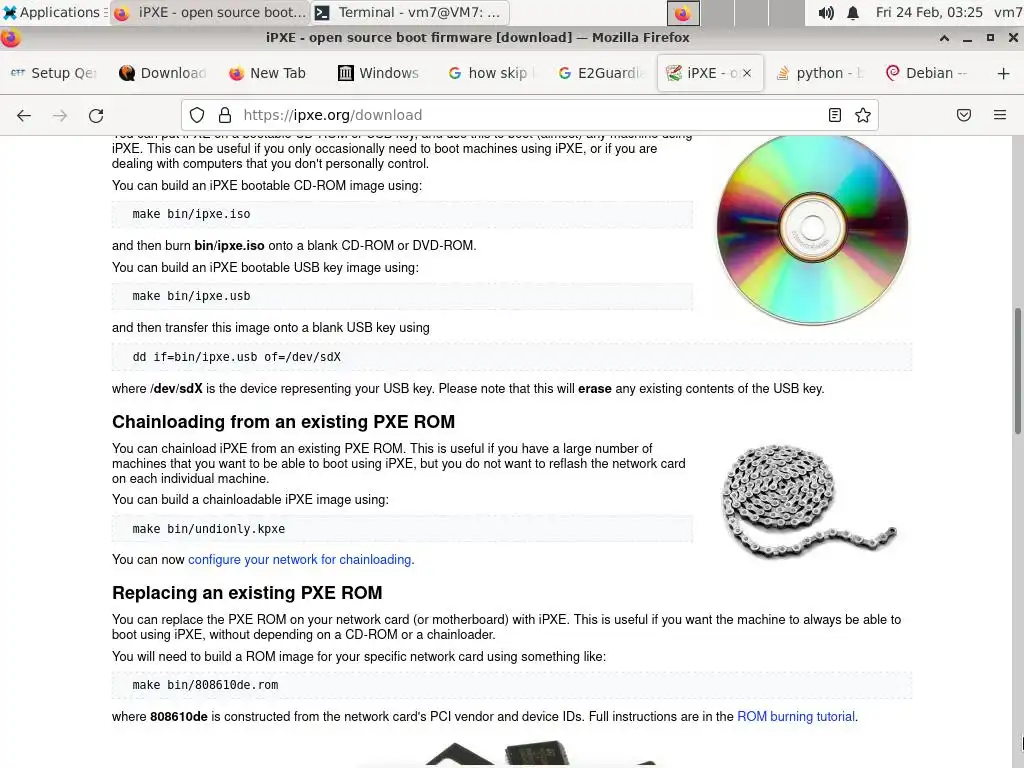The height and width of the screenshot is (768, 1024).
Task: Open the tracking protection shield icon
Action: coord(197,116)
